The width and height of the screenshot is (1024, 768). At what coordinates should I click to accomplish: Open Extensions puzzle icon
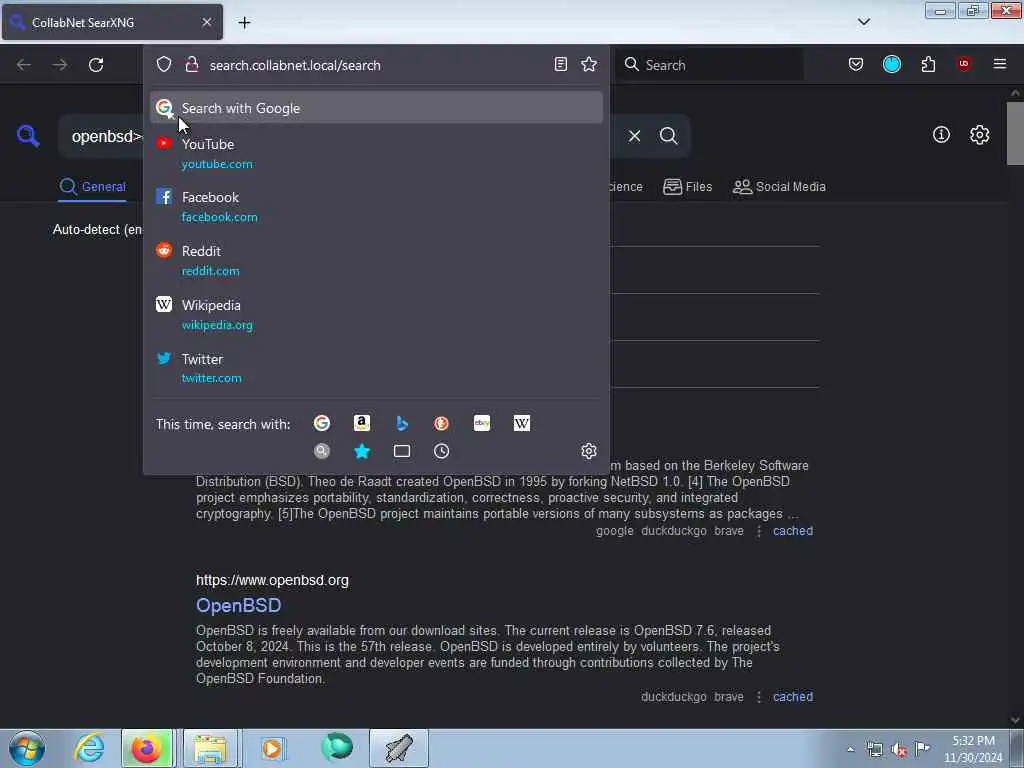coord(929,64)
